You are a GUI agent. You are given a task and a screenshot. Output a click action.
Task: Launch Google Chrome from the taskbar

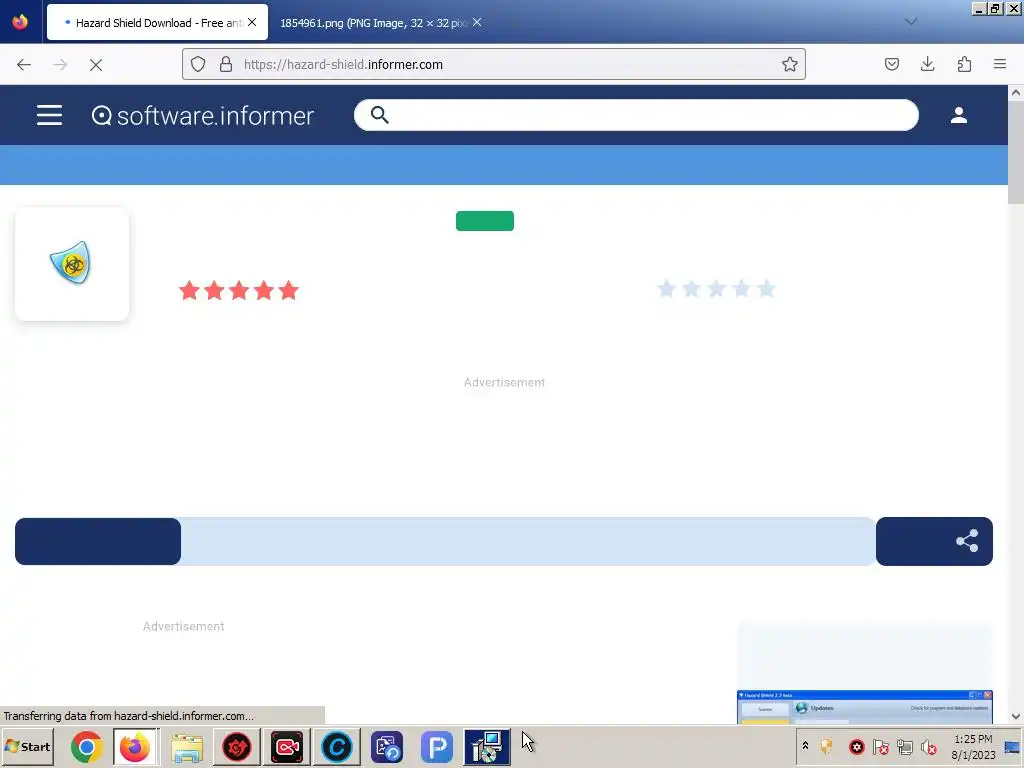(x=86, y=746)
